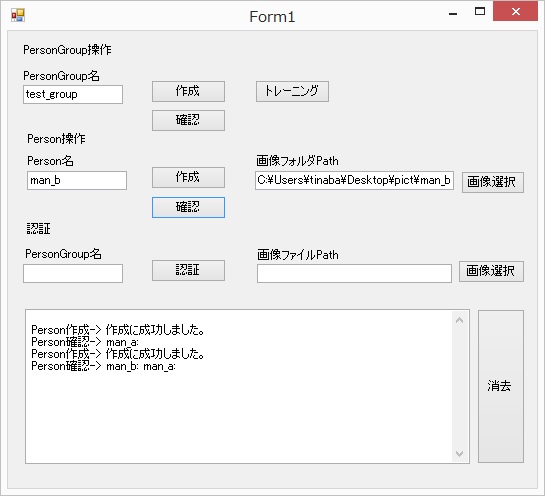
Task: Focus Person名 field containing man_b
Action: [77, 180]
